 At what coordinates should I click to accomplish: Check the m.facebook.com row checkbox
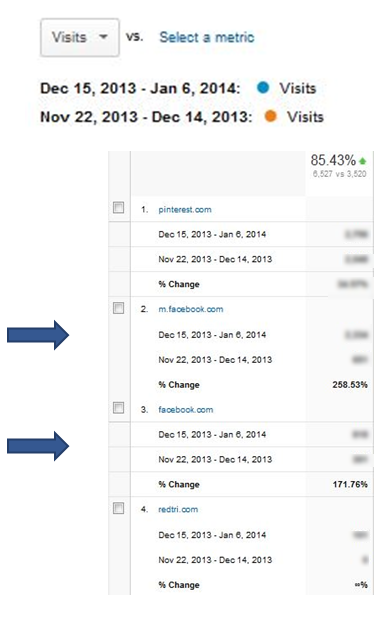coord(118,308)
